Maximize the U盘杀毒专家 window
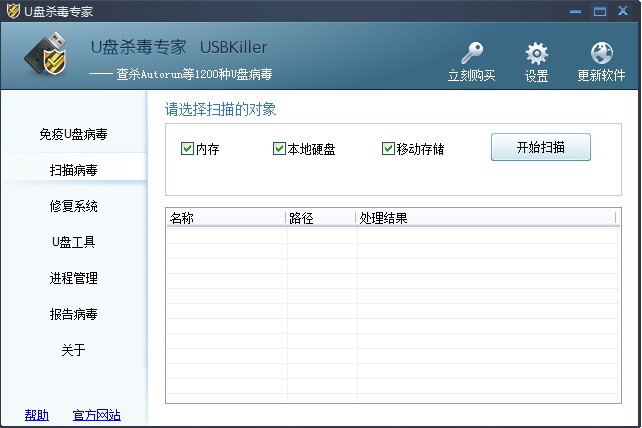Viewport: 642px width, 428px height. coord(600,11)
